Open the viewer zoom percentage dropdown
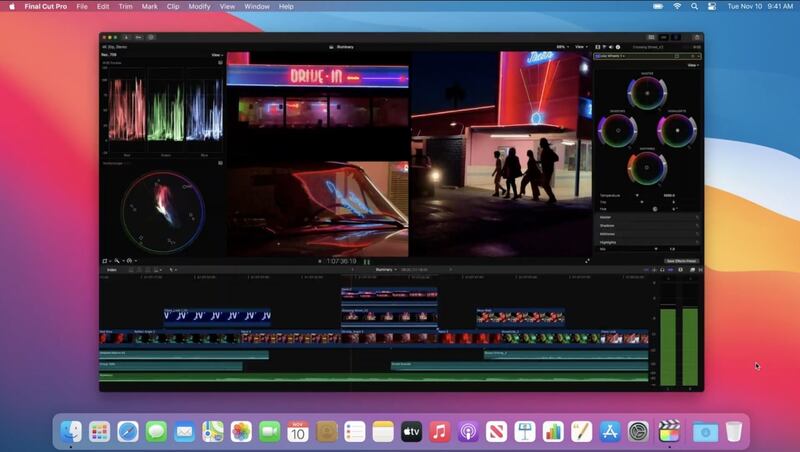 pos(563,46)
